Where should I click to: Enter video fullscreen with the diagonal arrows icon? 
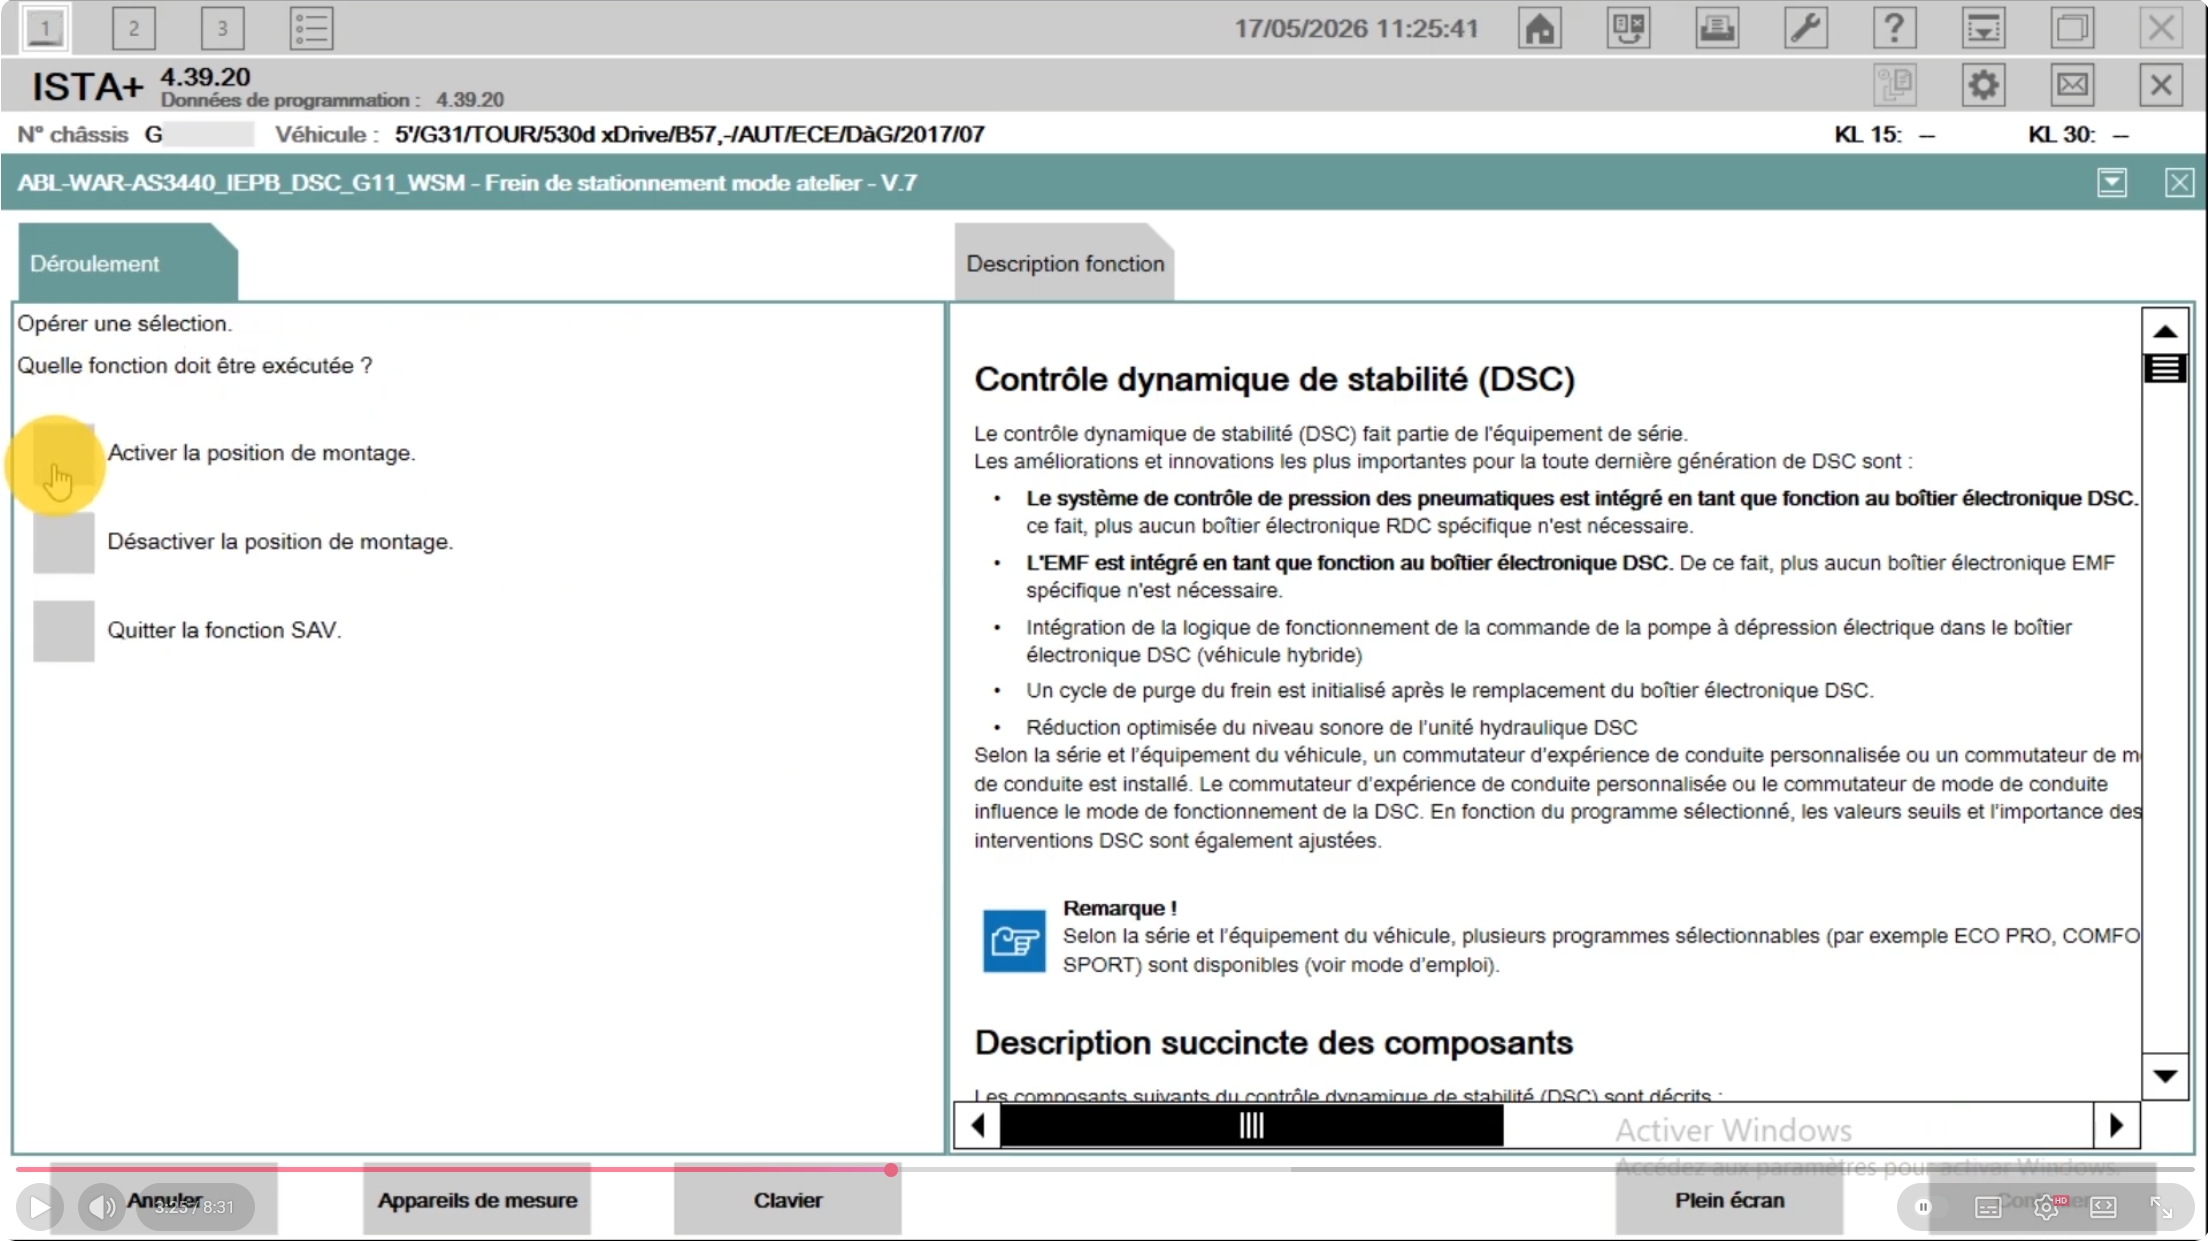[2161, 1207]
